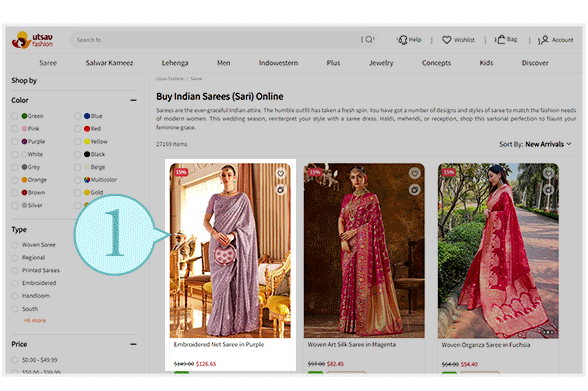Image resolution: width=588 pixels, height=391 pixels.
Task: Click the 15% badge on fuchsia saree
Action: coord(449,172)
